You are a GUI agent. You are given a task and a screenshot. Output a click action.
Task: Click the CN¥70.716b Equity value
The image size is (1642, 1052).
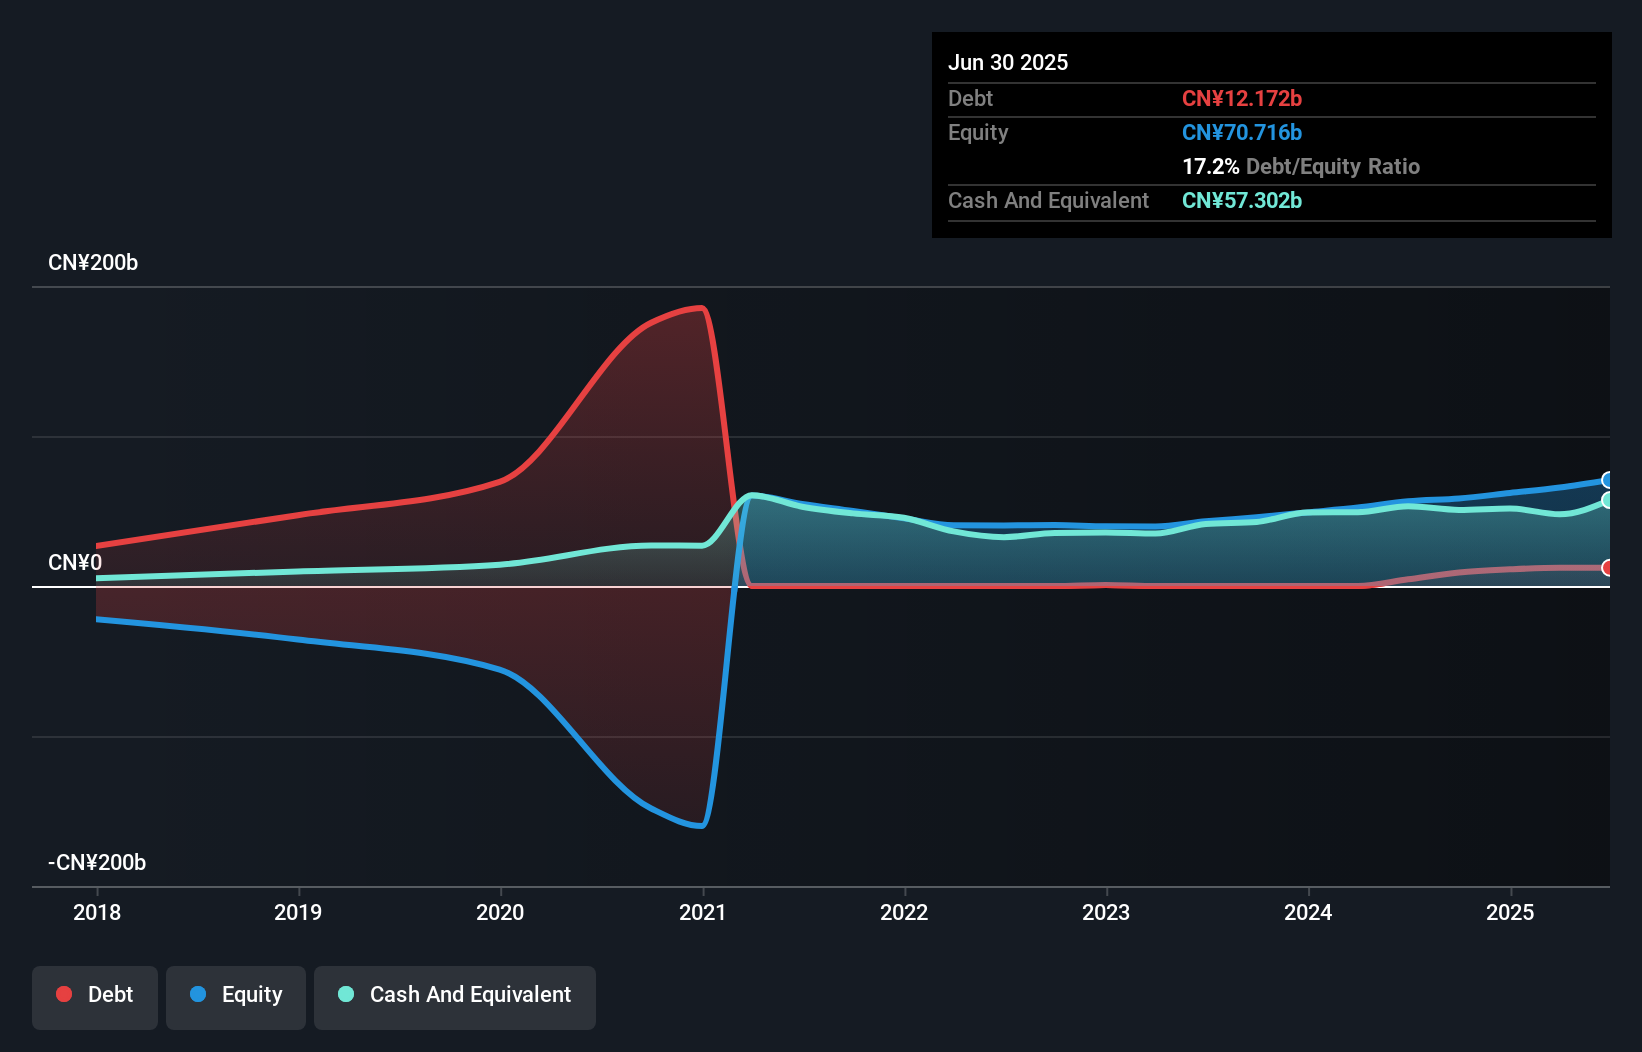click(x=1242, y=132)
